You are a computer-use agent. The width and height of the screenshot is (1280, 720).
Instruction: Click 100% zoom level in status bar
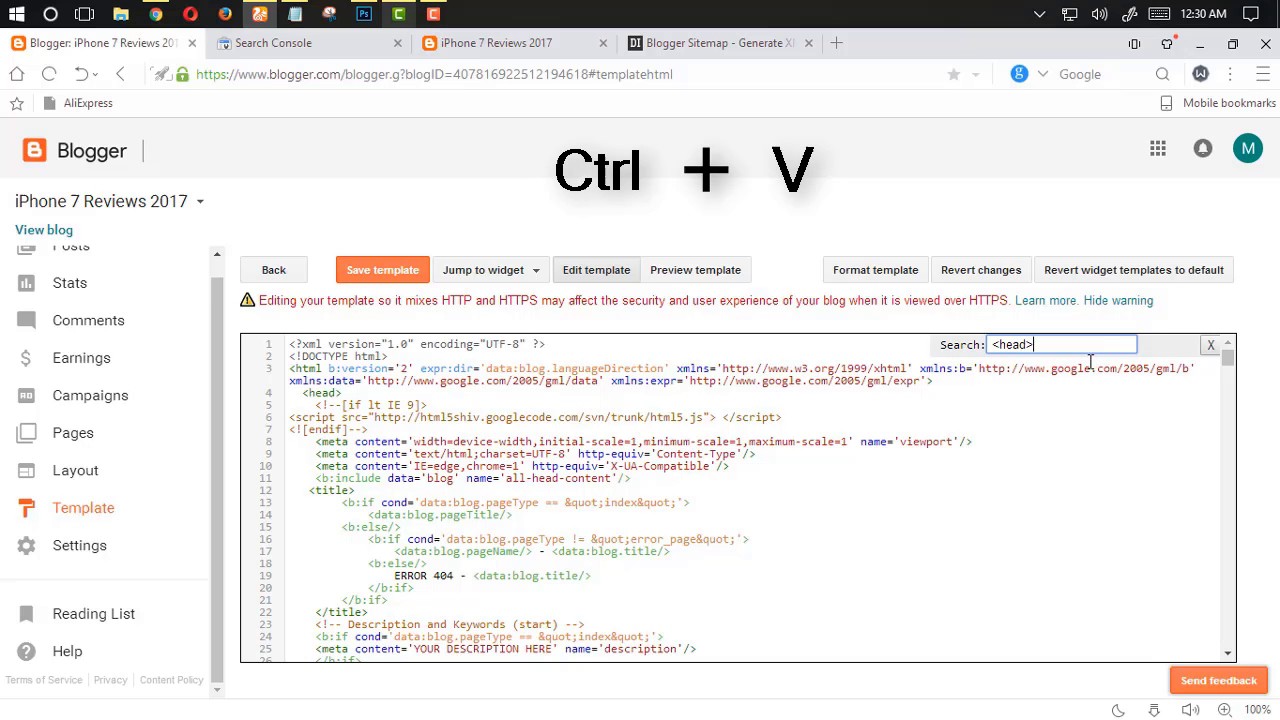click(x=1258, y=710)
